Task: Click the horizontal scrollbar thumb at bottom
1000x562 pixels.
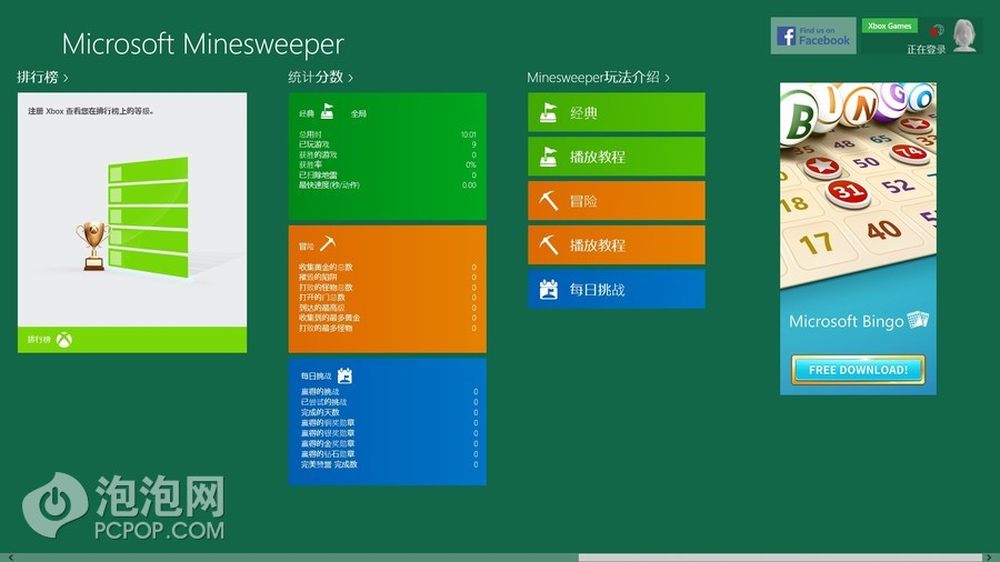Action: tap(780, 558)
